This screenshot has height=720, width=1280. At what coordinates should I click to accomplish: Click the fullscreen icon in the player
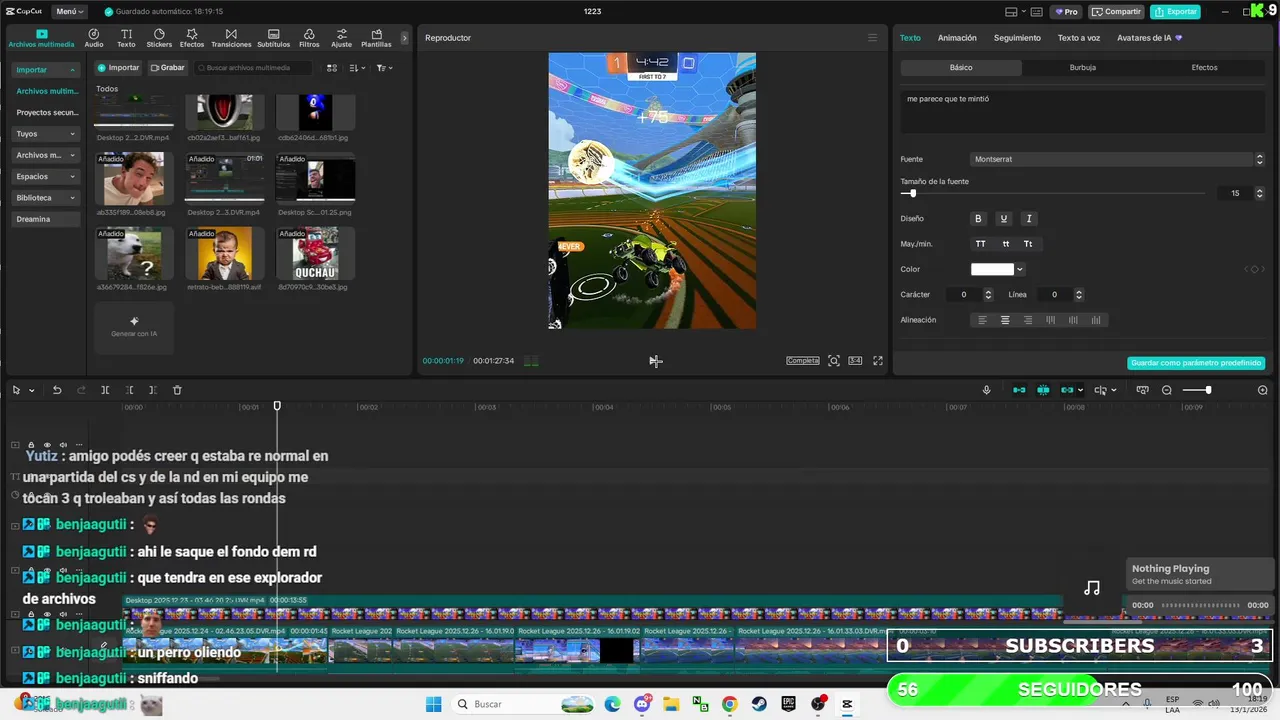pyautogui.click(x=878, y=361)
